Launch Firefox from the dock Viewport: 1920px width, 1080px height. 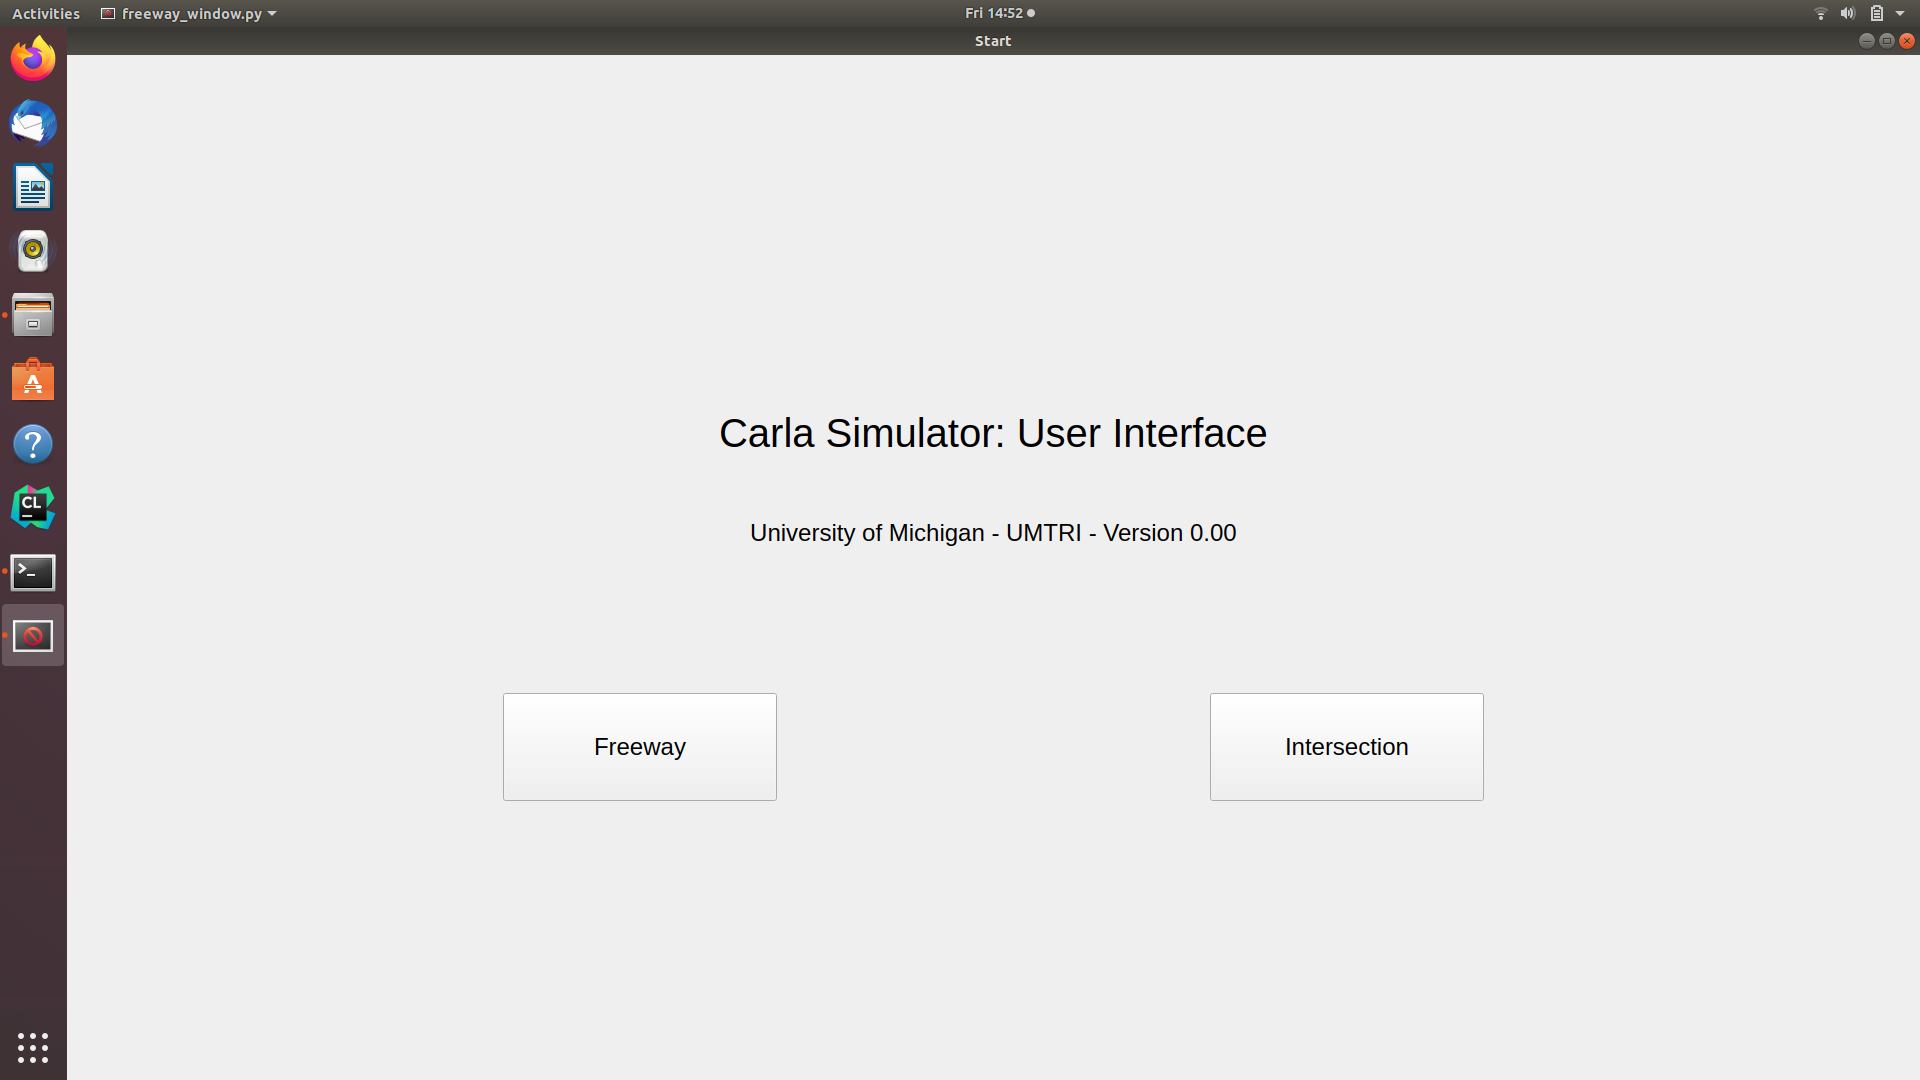click(33, 59)
